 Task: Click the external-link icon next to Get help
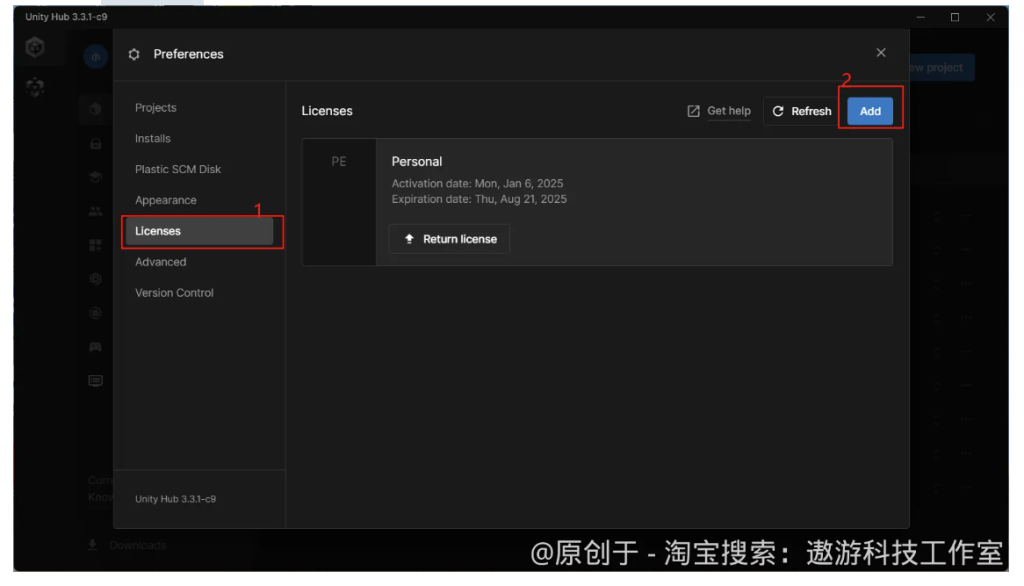693,111
